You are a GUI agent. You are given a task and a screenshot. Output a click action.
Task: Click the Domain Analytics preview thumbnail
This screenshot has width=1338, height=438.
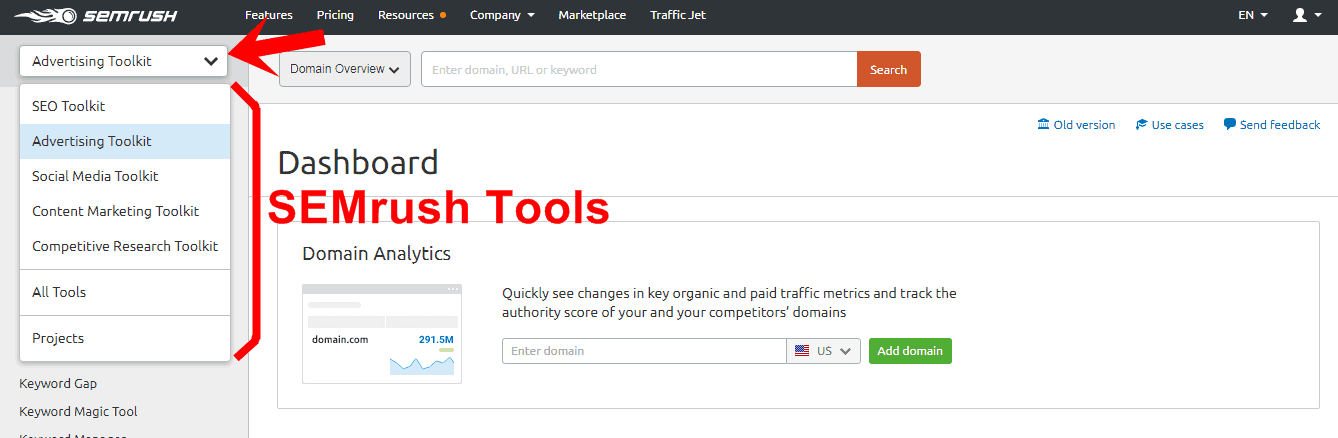pyautogui.click(x=382, y=334)
